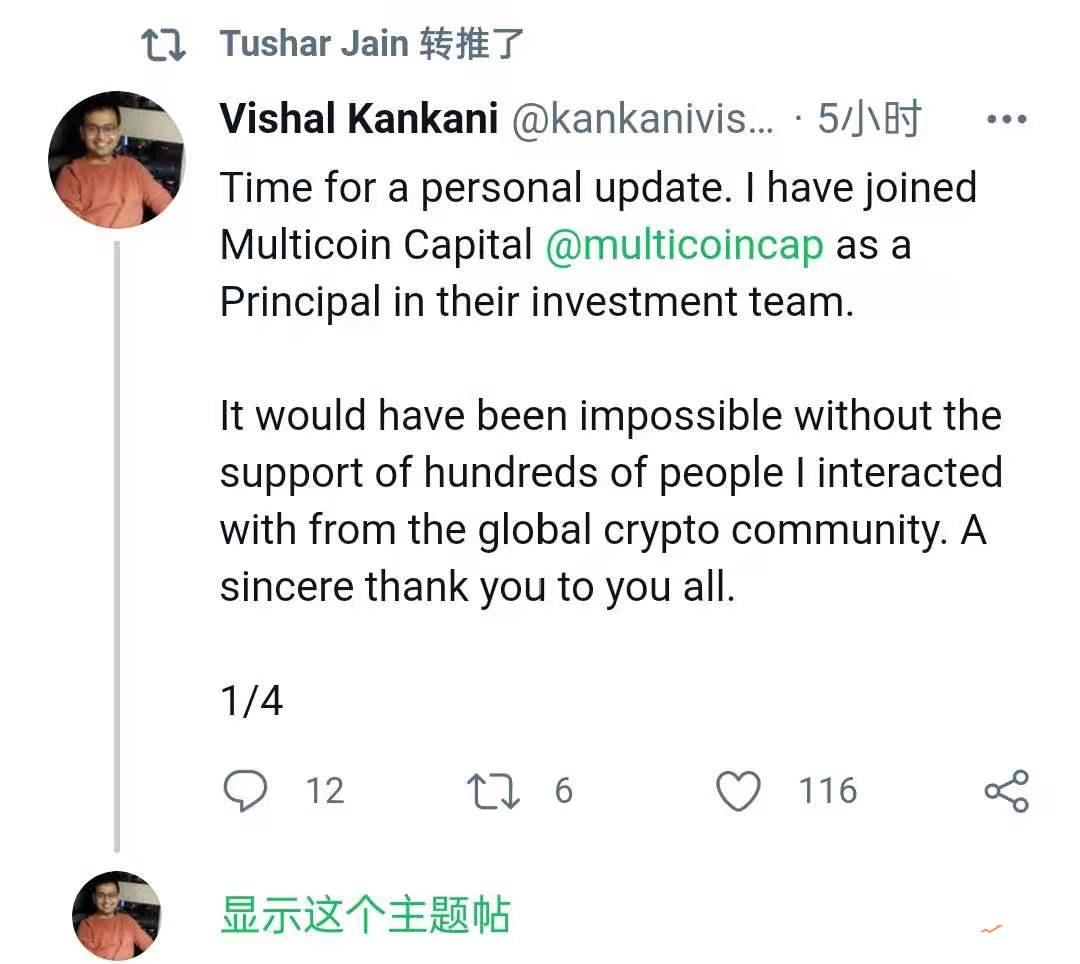
Task: Like the tweet via heart icon
Action: 739,790
